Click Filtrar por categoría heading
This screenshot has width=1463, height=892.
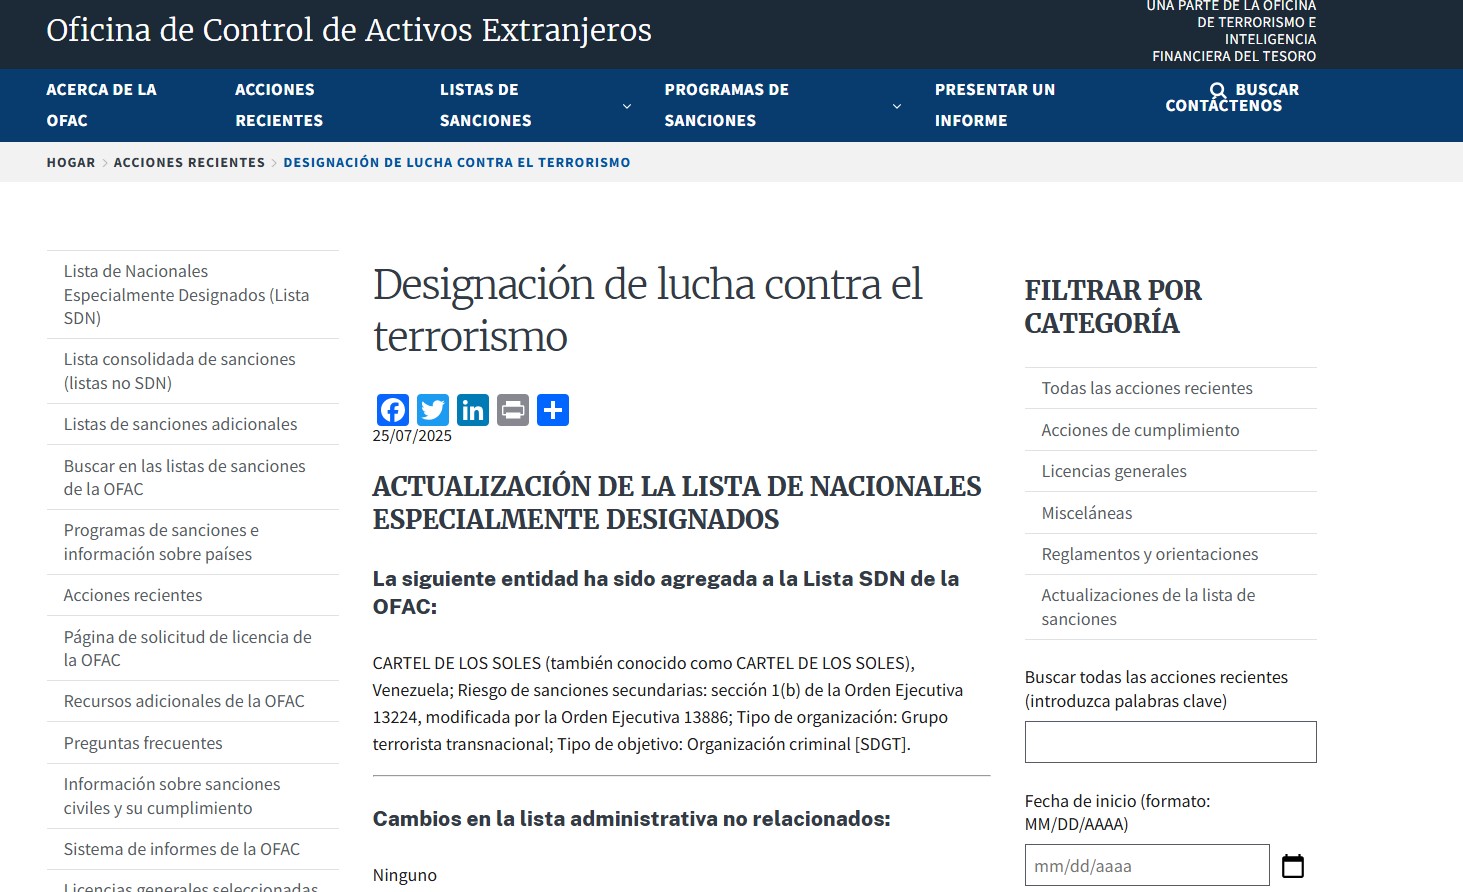click(1113, 307)
